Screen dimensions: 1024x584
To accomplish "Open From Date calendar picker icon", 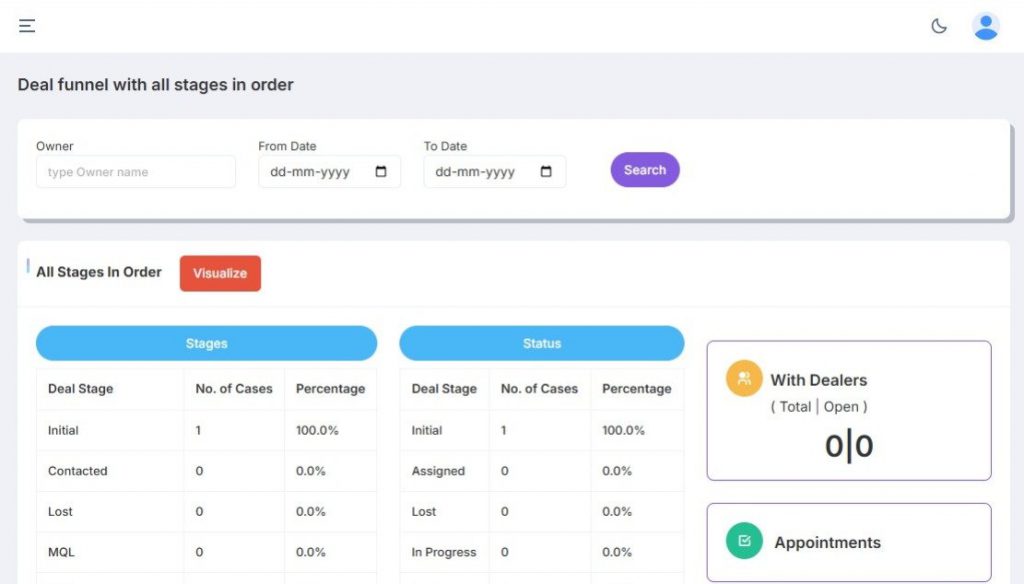I will tap(381, 172).
